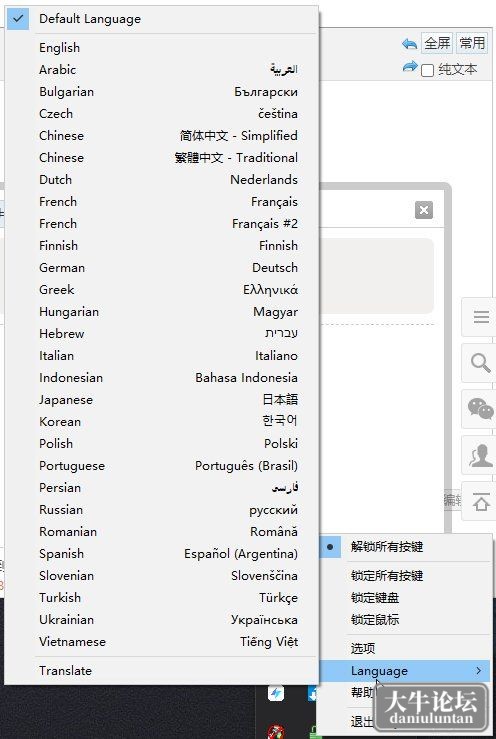
Task: Click the undo arrow icon
Action: tap(409, 44)
